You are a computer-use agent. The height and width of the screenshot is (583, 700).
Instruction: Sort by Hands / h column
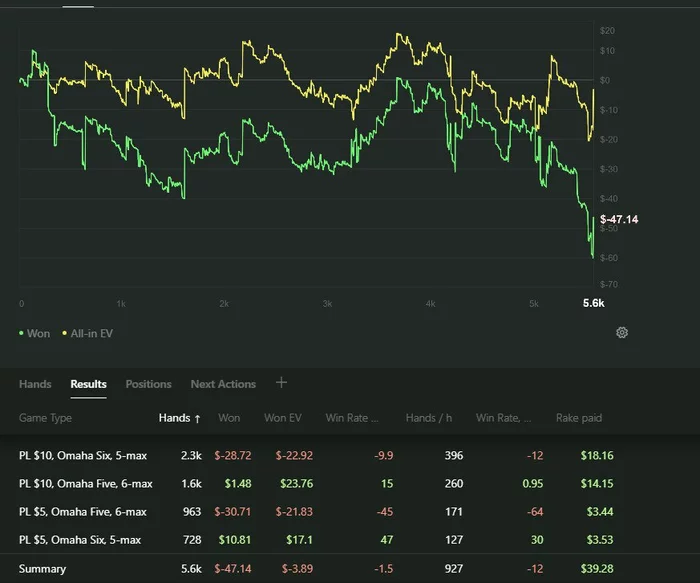[x=428, y=418]
